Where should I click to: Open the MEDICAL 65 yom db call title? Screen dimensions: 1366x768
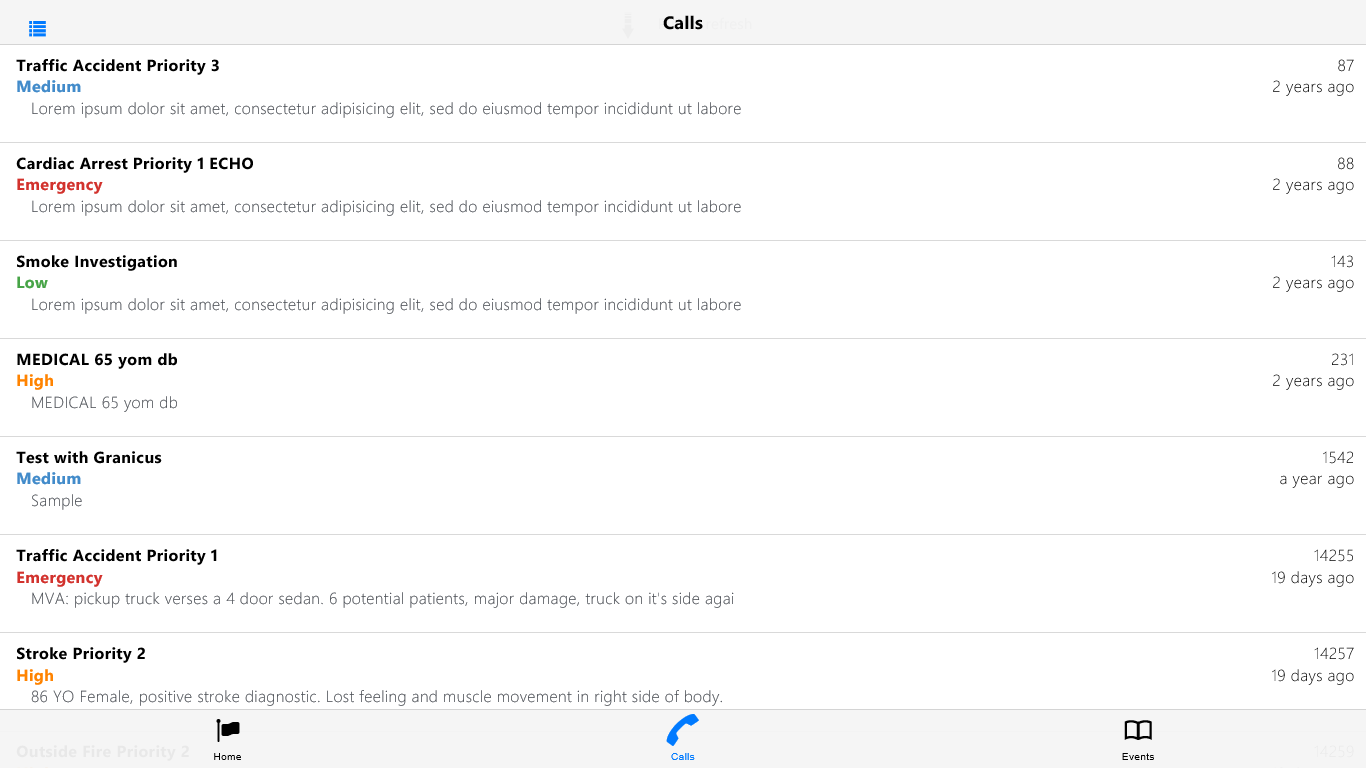97,360
